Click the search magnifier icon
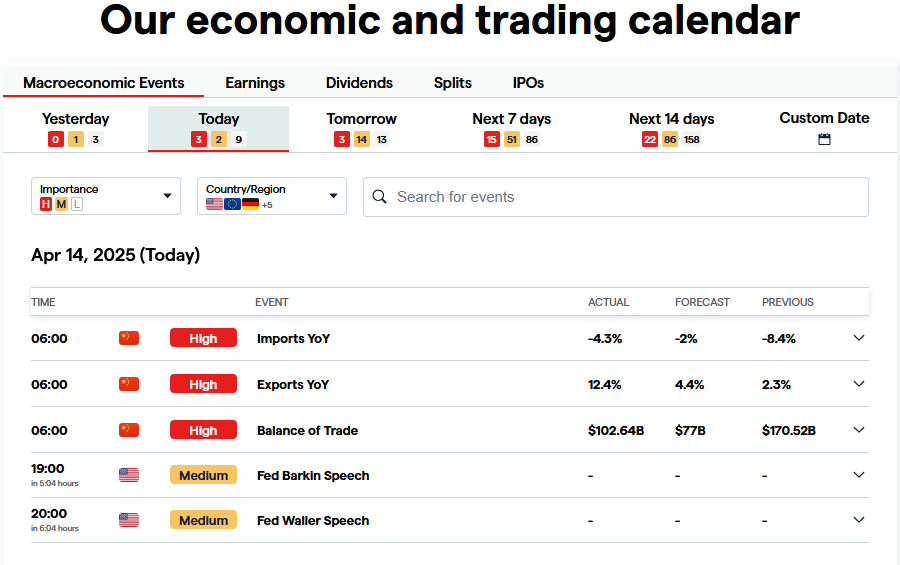The width and height of the screenshot is (900, 565). click(380, 197)
